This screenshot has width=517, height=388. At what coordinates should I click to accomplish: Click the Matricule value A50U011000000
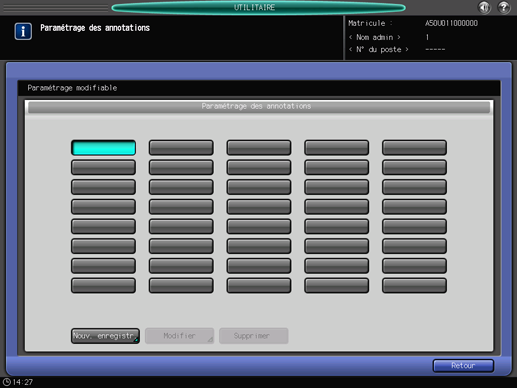pos(451,23)
